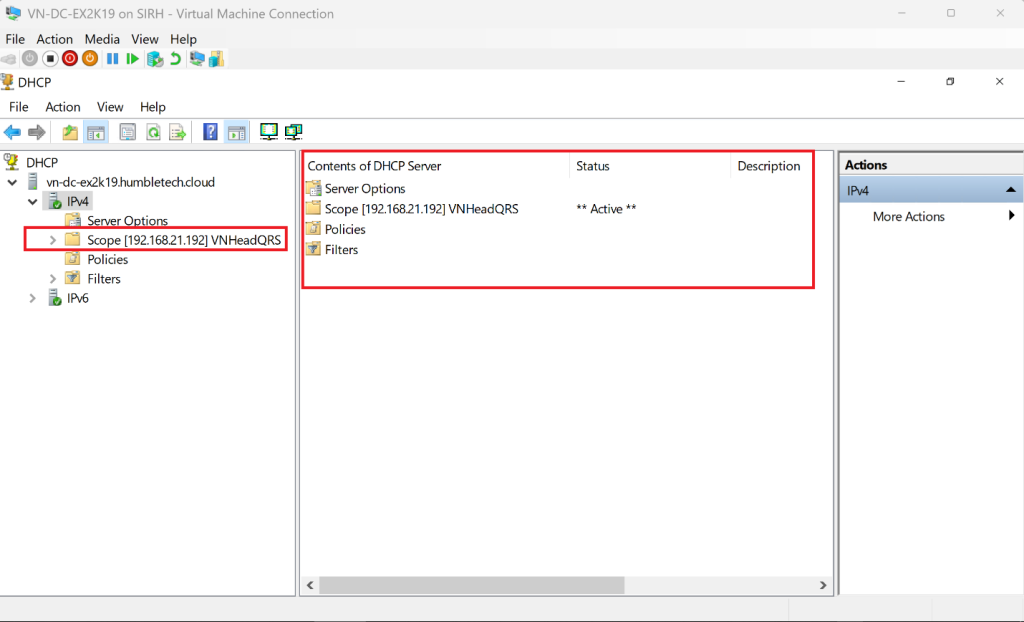Click the red Shut Down VM icon
The width and height of the screenshot is (1024, 622).
coord(70,59)
